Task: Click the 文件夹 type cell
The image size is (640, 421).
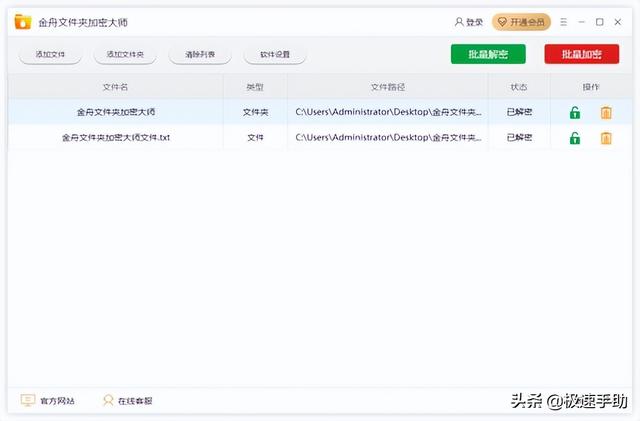Action: (256, 112)
